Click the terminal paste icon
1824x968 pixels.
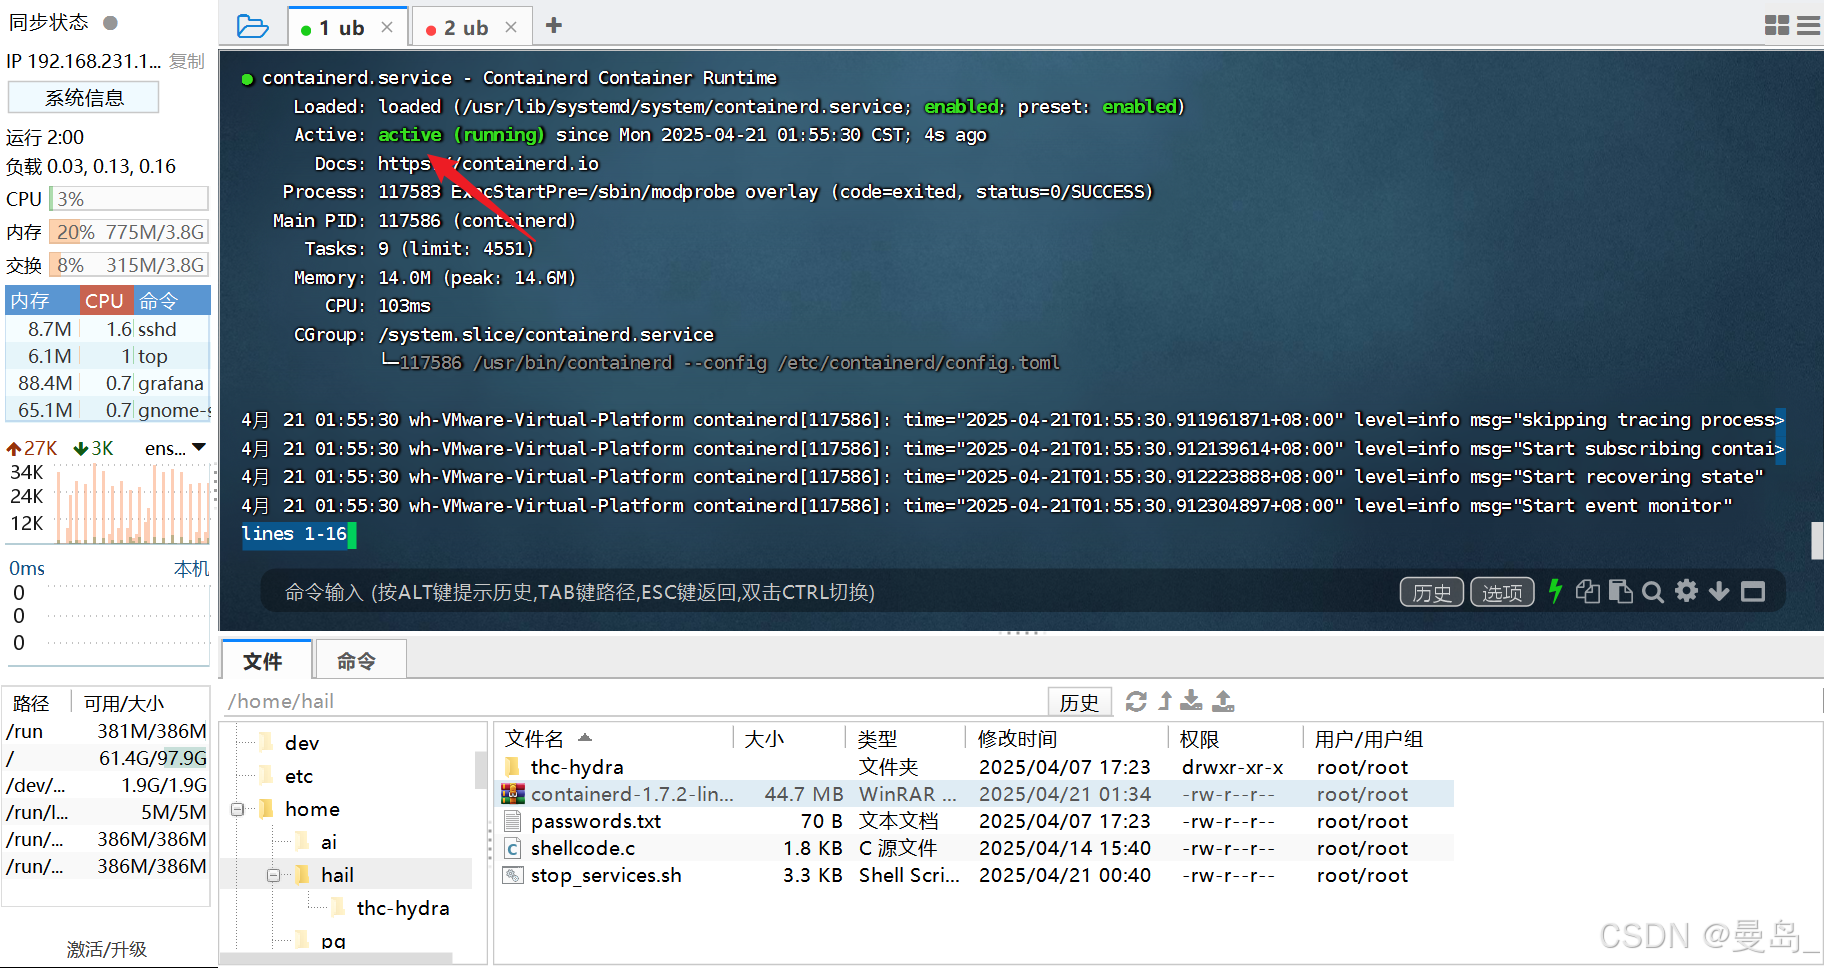1620,591
